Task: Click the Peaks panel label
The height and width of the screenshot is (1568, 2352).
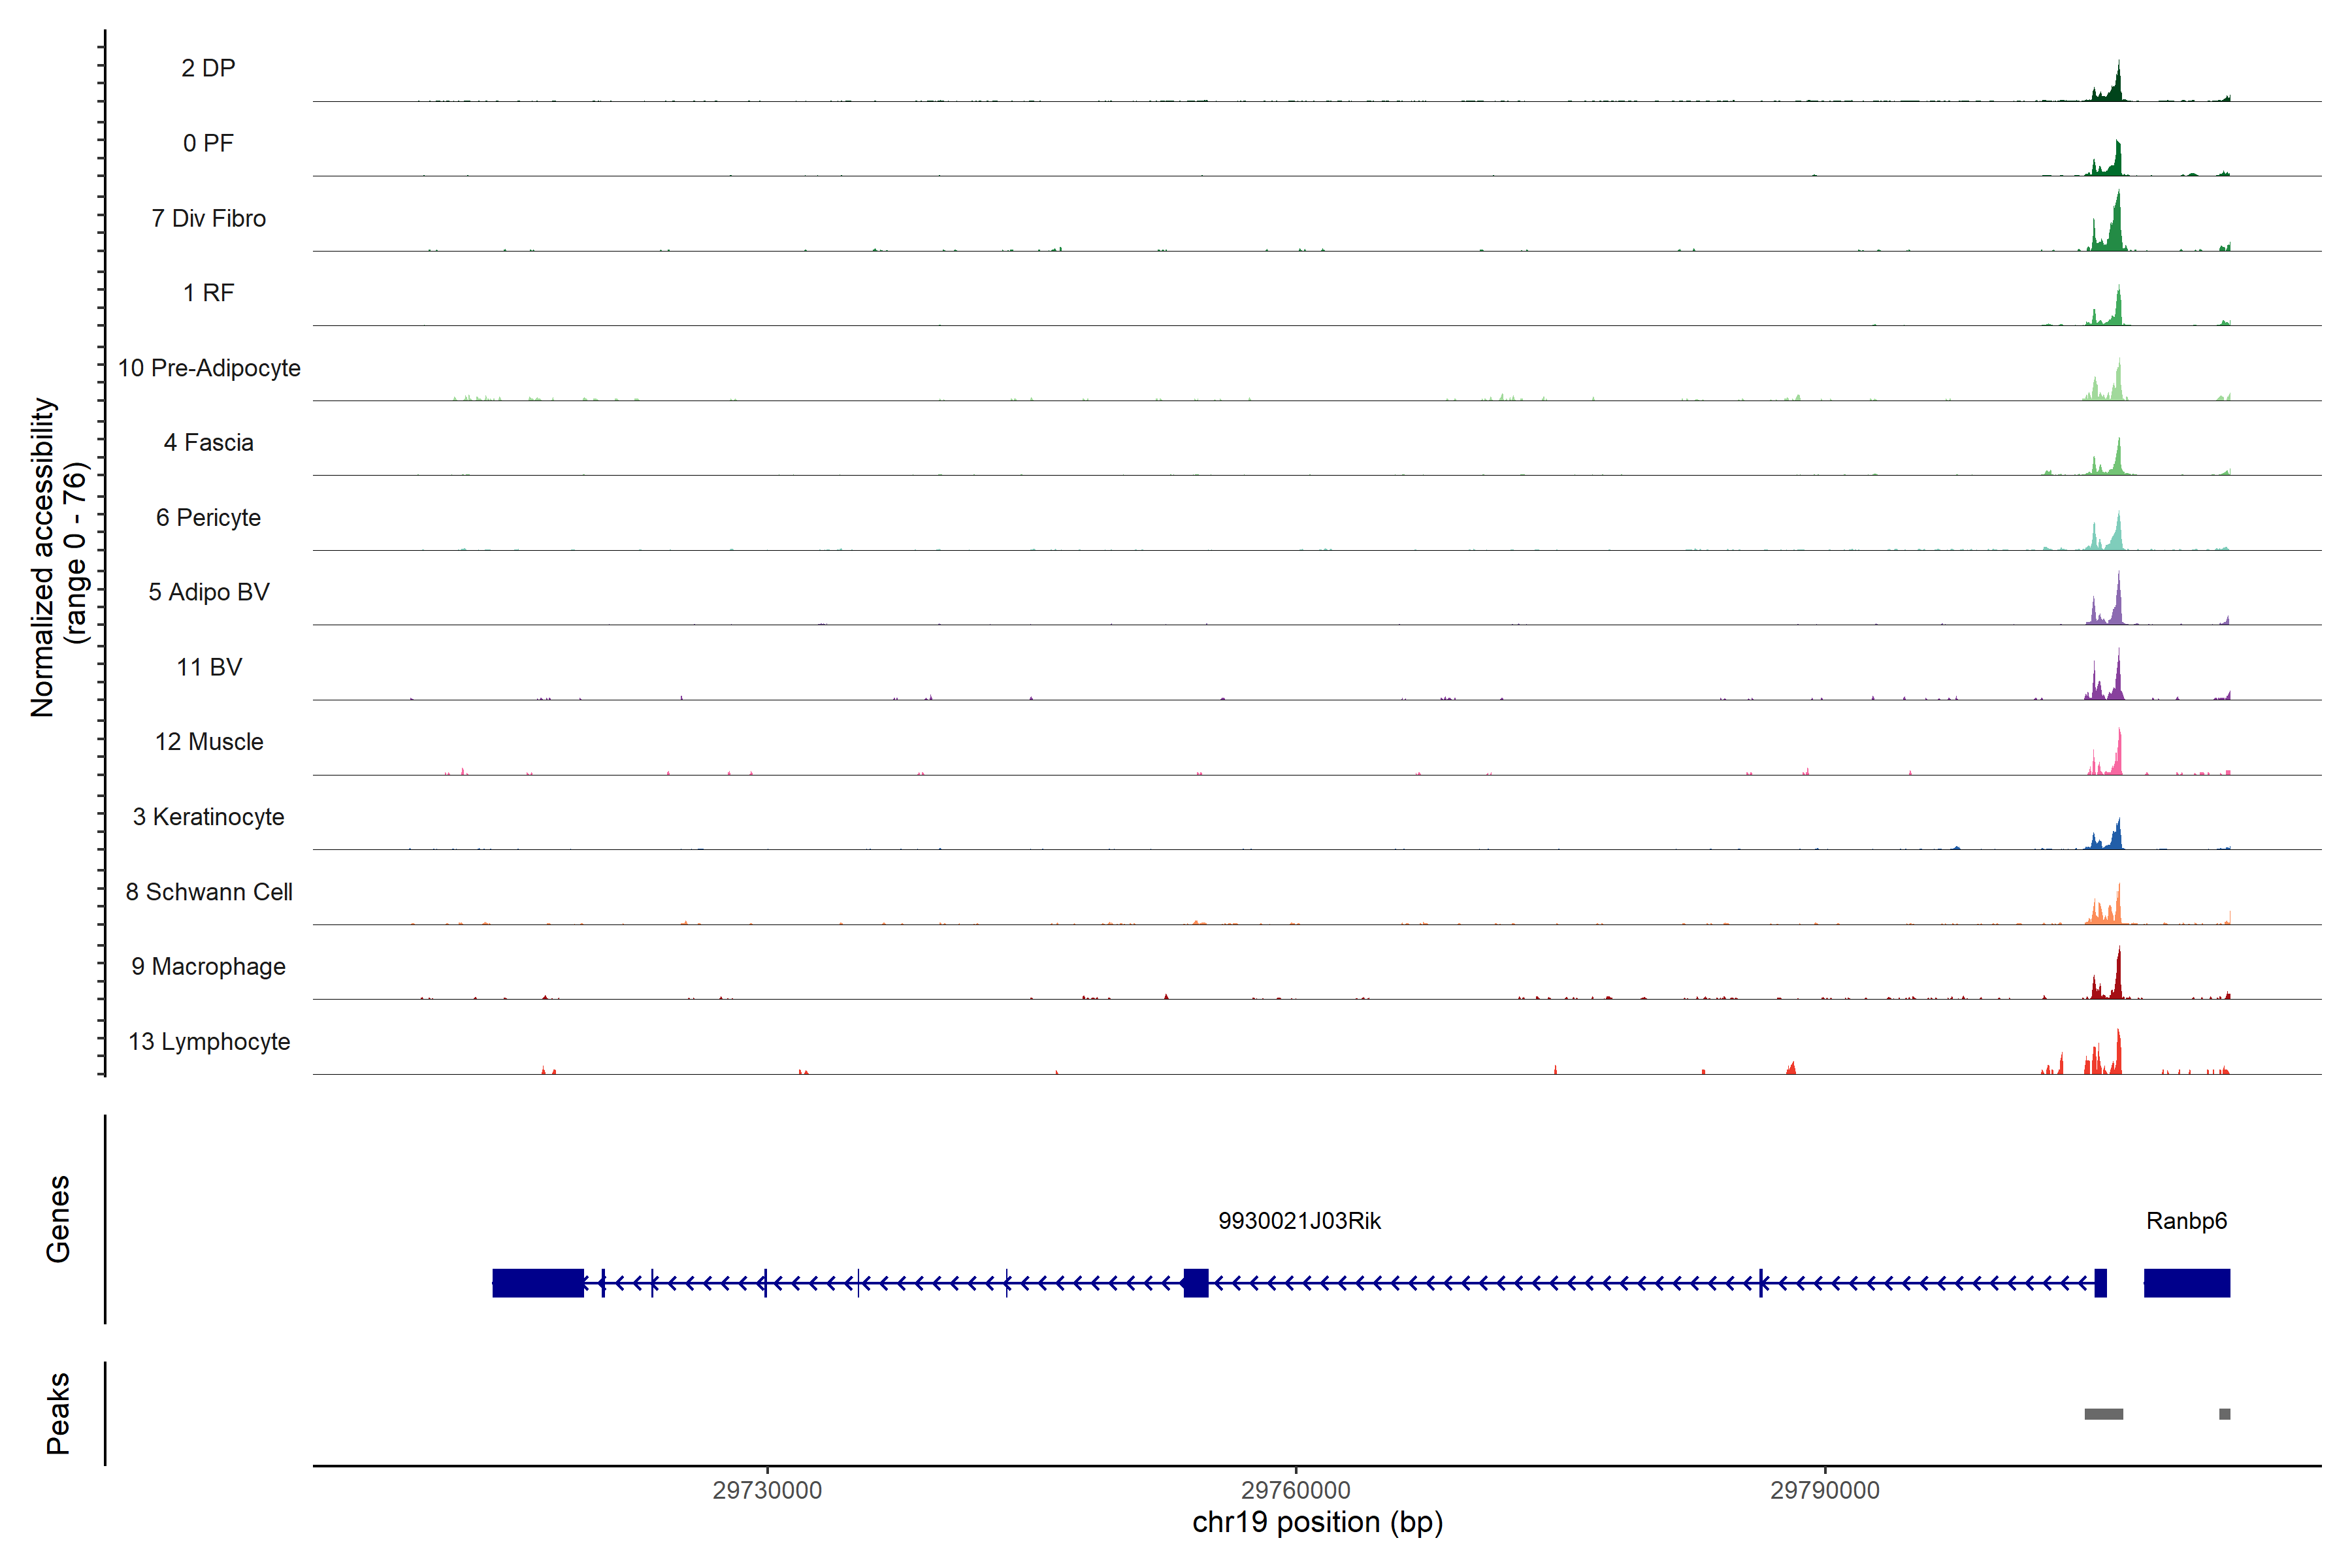Action: [x=58, y=1413]
